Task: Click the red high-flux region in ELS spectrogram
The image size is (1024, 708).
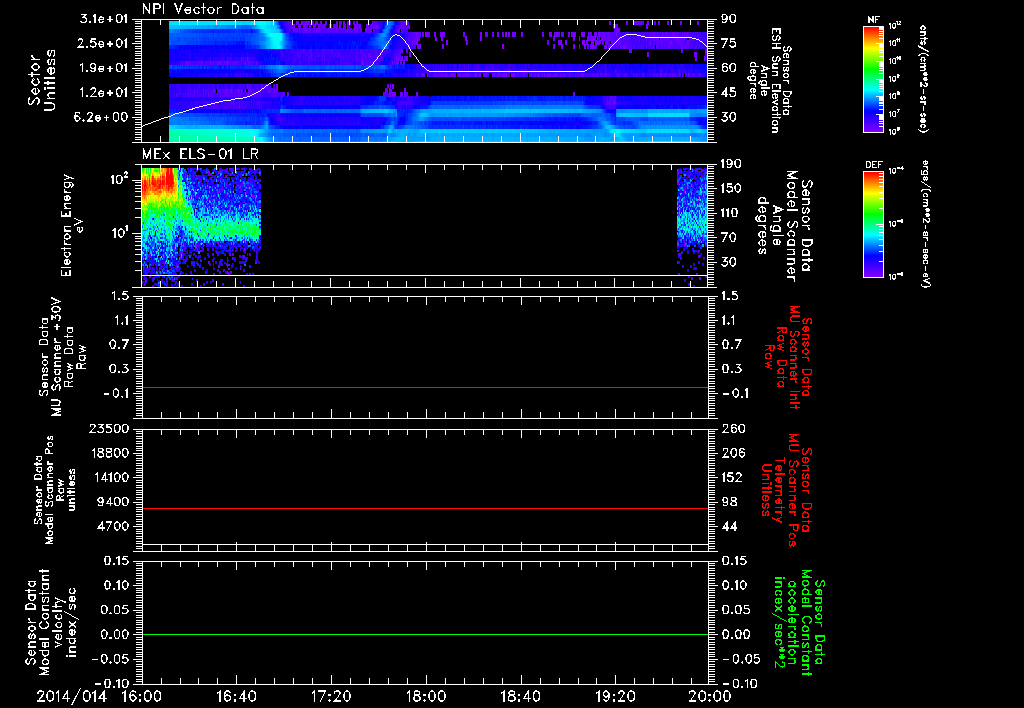Action: click(x=159, y=183)
